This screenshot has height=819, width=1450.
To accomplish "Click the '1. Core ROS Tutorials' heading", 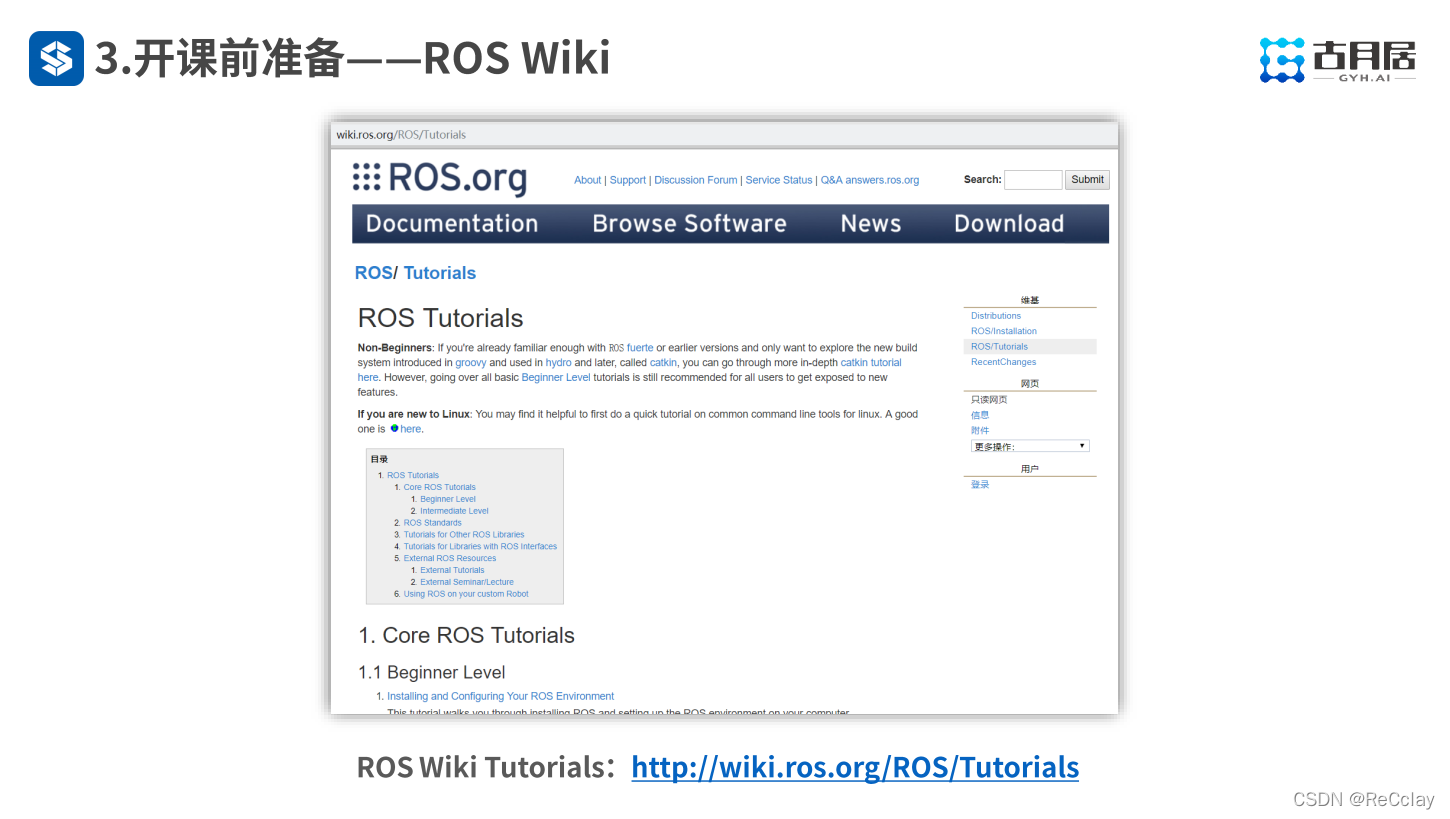I will click(467, 636).
